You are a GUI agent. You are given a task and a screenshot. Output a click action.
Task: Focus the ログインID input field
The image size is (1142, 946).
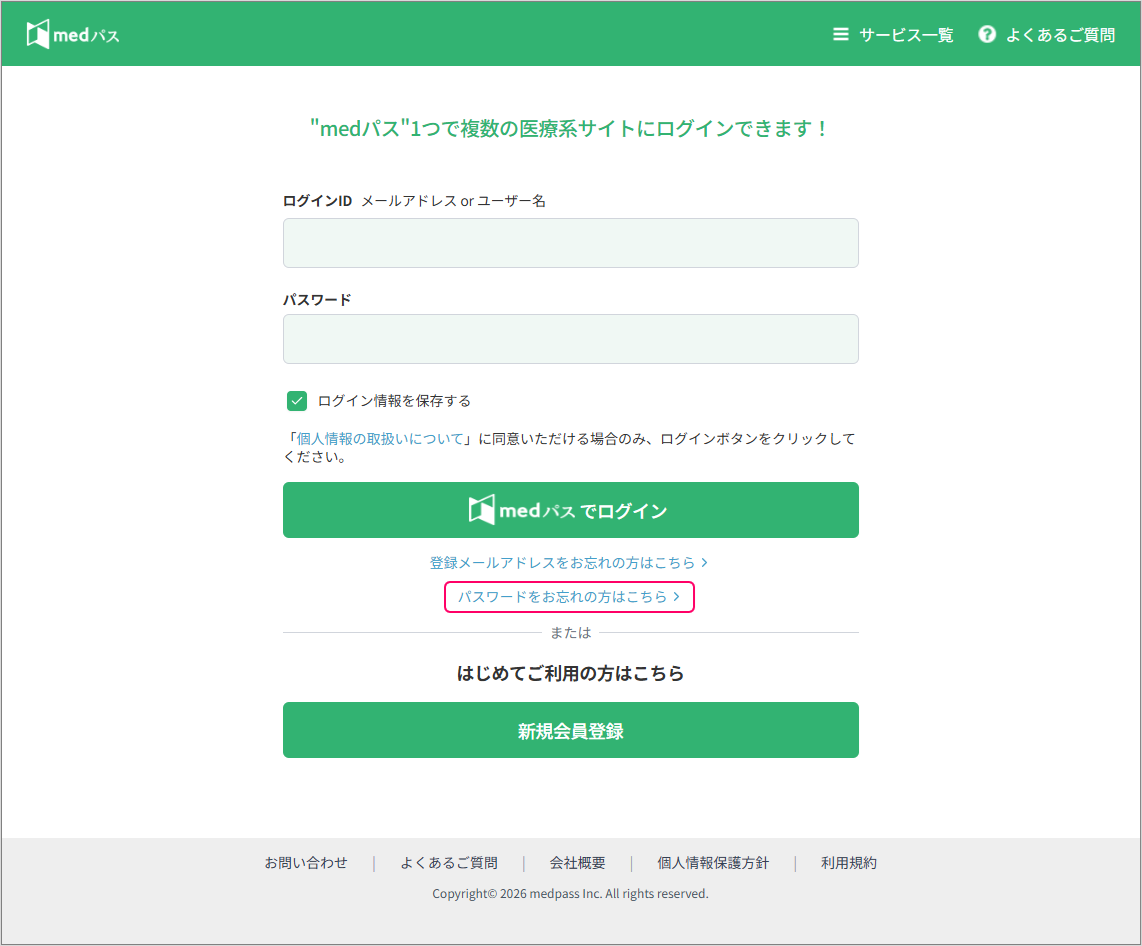point(570,243)
